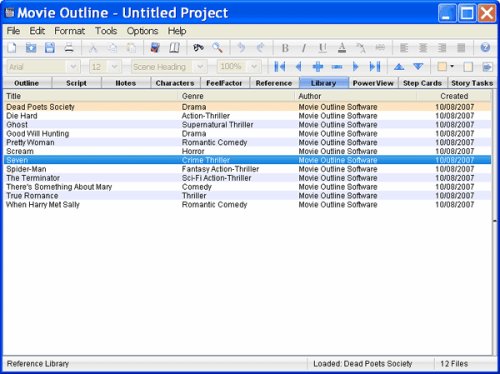The width and height of the screenshot is (500, 374).
Task: Click the blank note page icon
Action: (468, 67)
